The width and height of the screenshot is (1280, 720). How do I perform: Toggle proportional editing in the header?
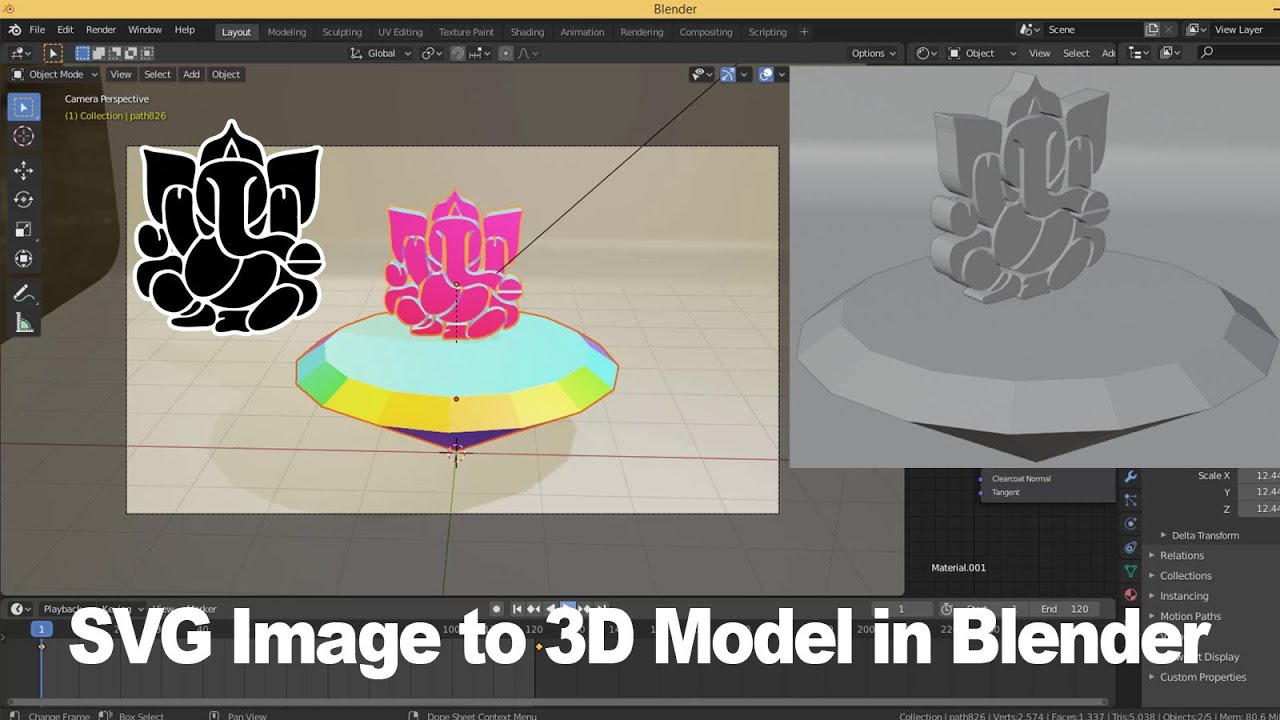[x=506, y=53]
